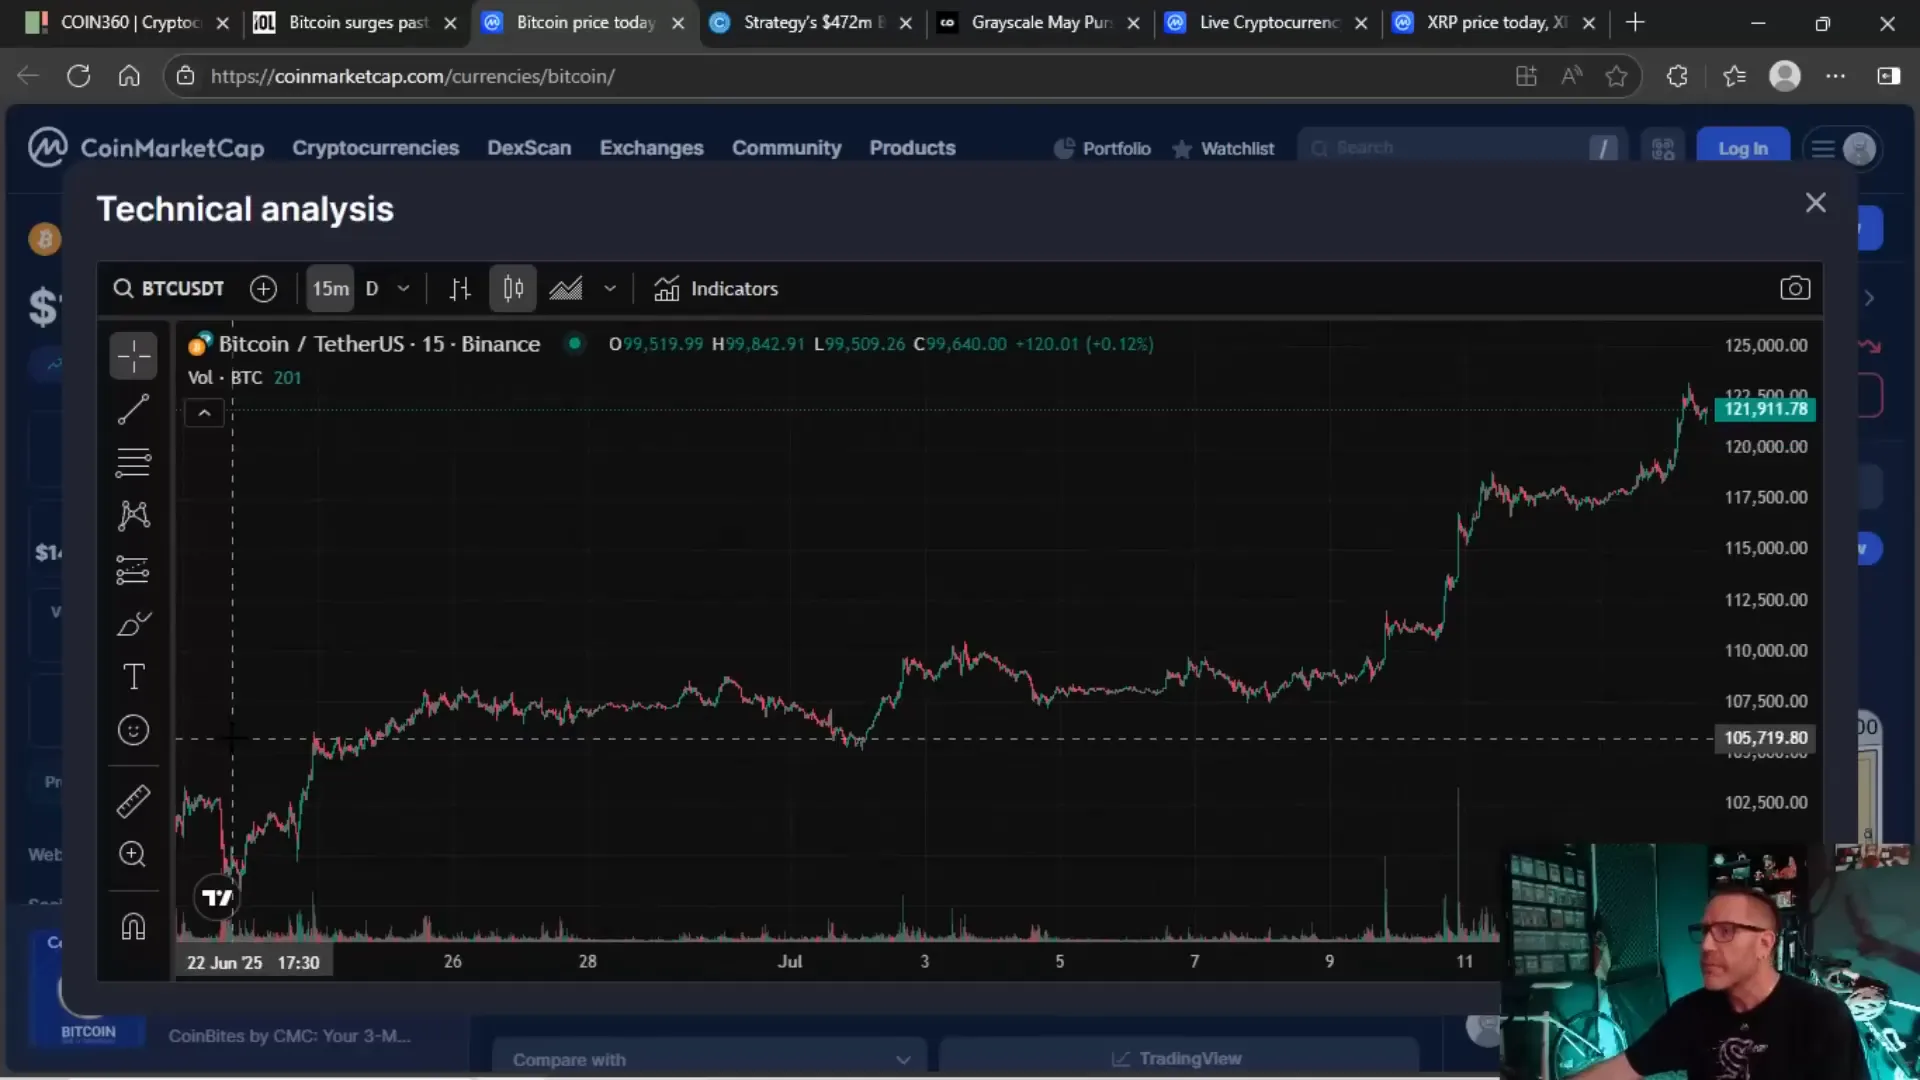Switch to XRP price today tab
Image resolution: width=1920 pixels, height=1080 pixels.
pyautogui.click(x=1494, y=22)
